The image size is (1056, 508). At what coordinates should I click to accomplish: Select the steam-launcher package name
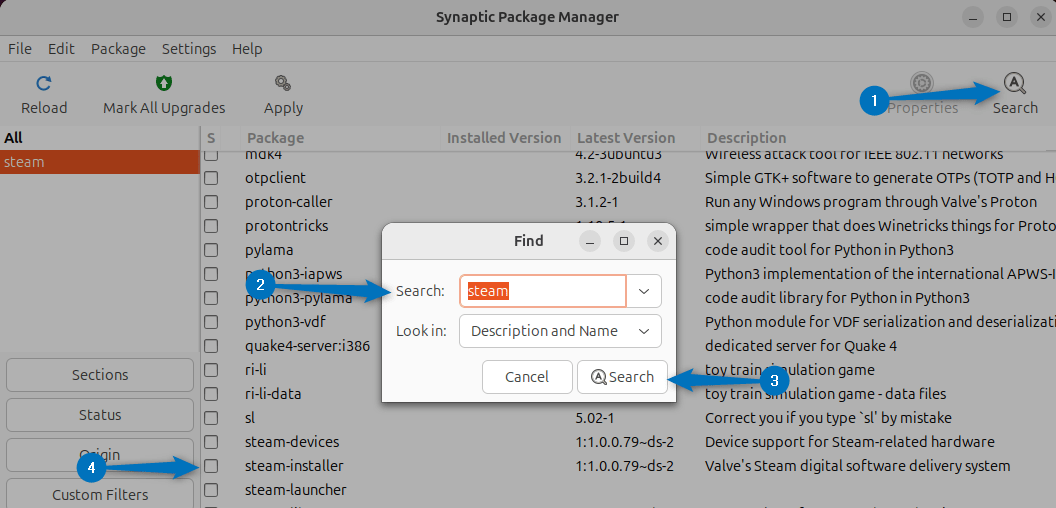pyautogui.click(x=296, y=490)
